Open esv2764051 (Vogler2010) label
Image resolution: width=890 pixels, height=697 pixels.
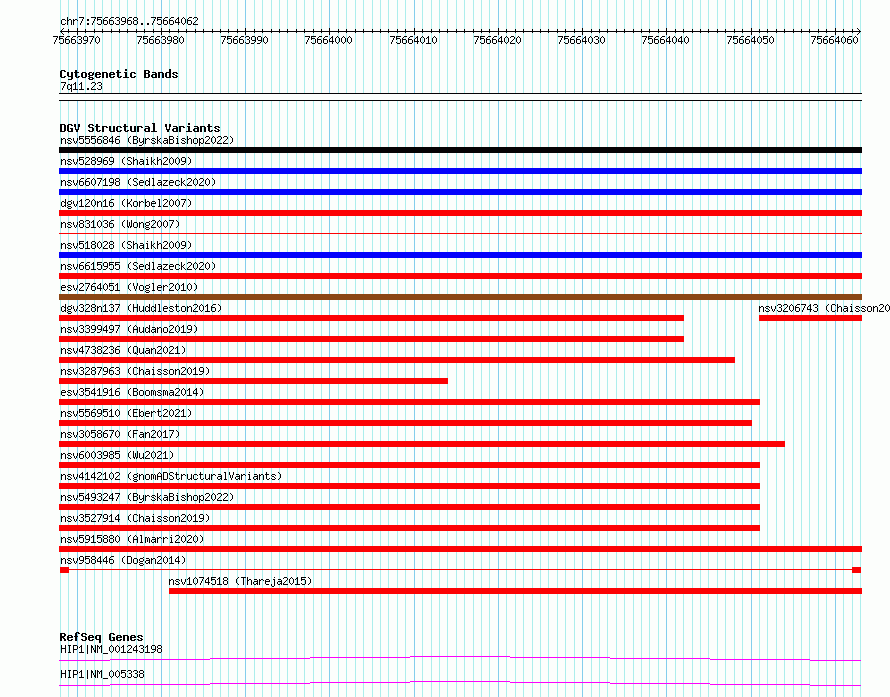pyautogui.click(x=129, y=287)
